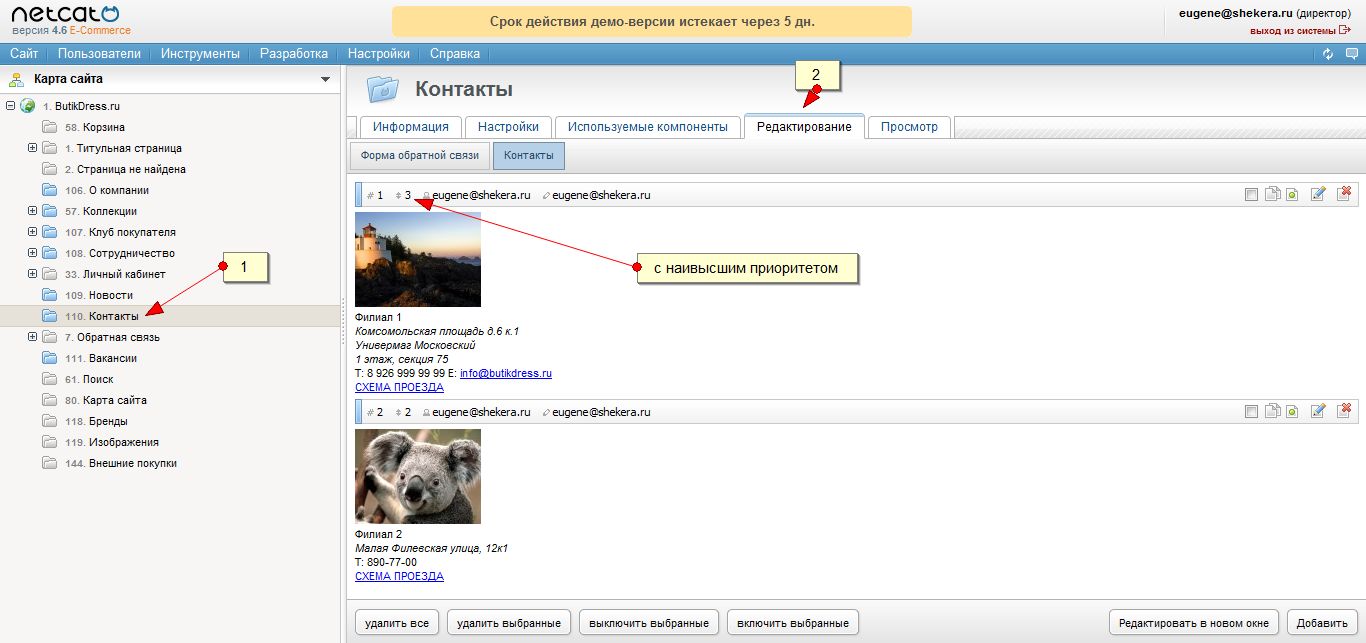The image size is (1366, 643).
Task: Click the logout arrow icon beside 'выход из системы'
Action: click(x=1345, y=31)
